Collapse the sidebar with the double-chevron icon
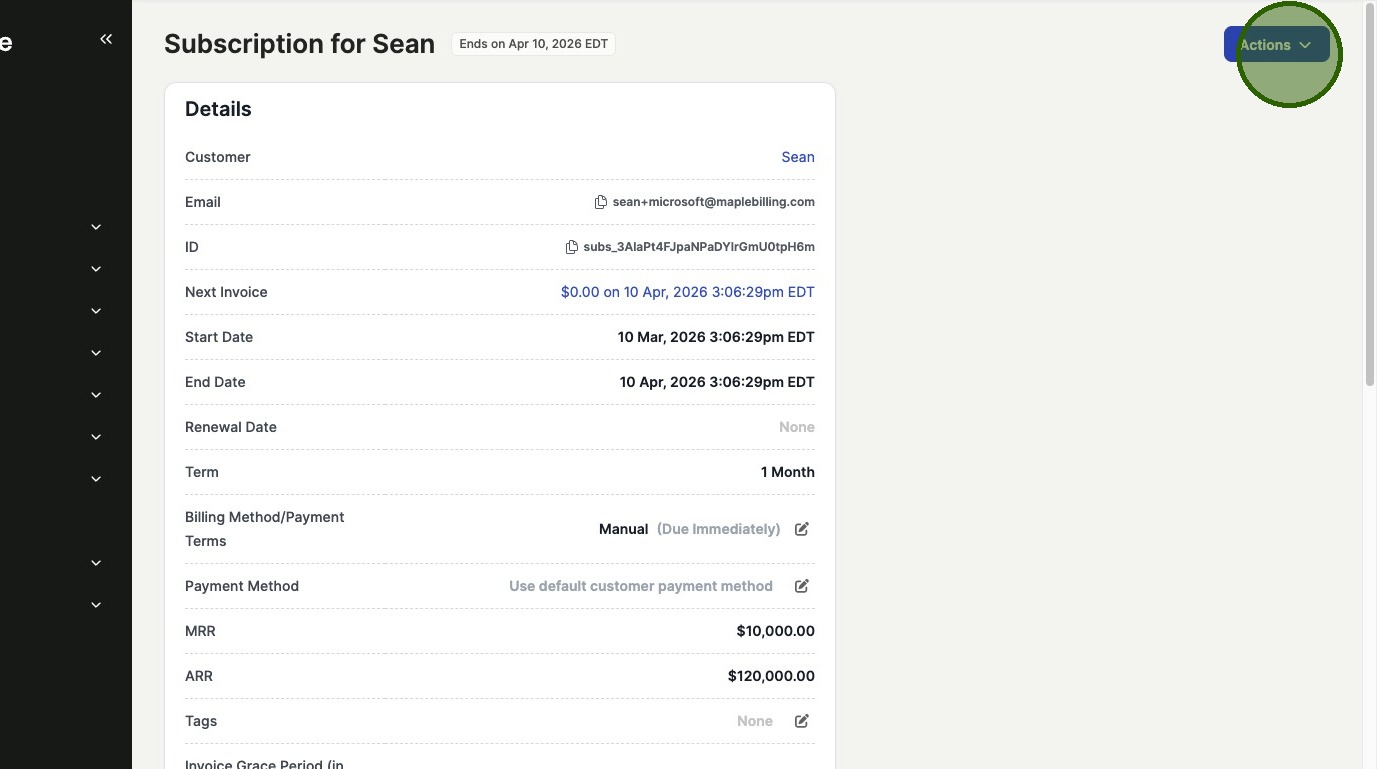This screenshot has height=769, width=1377. pos(106,39)
